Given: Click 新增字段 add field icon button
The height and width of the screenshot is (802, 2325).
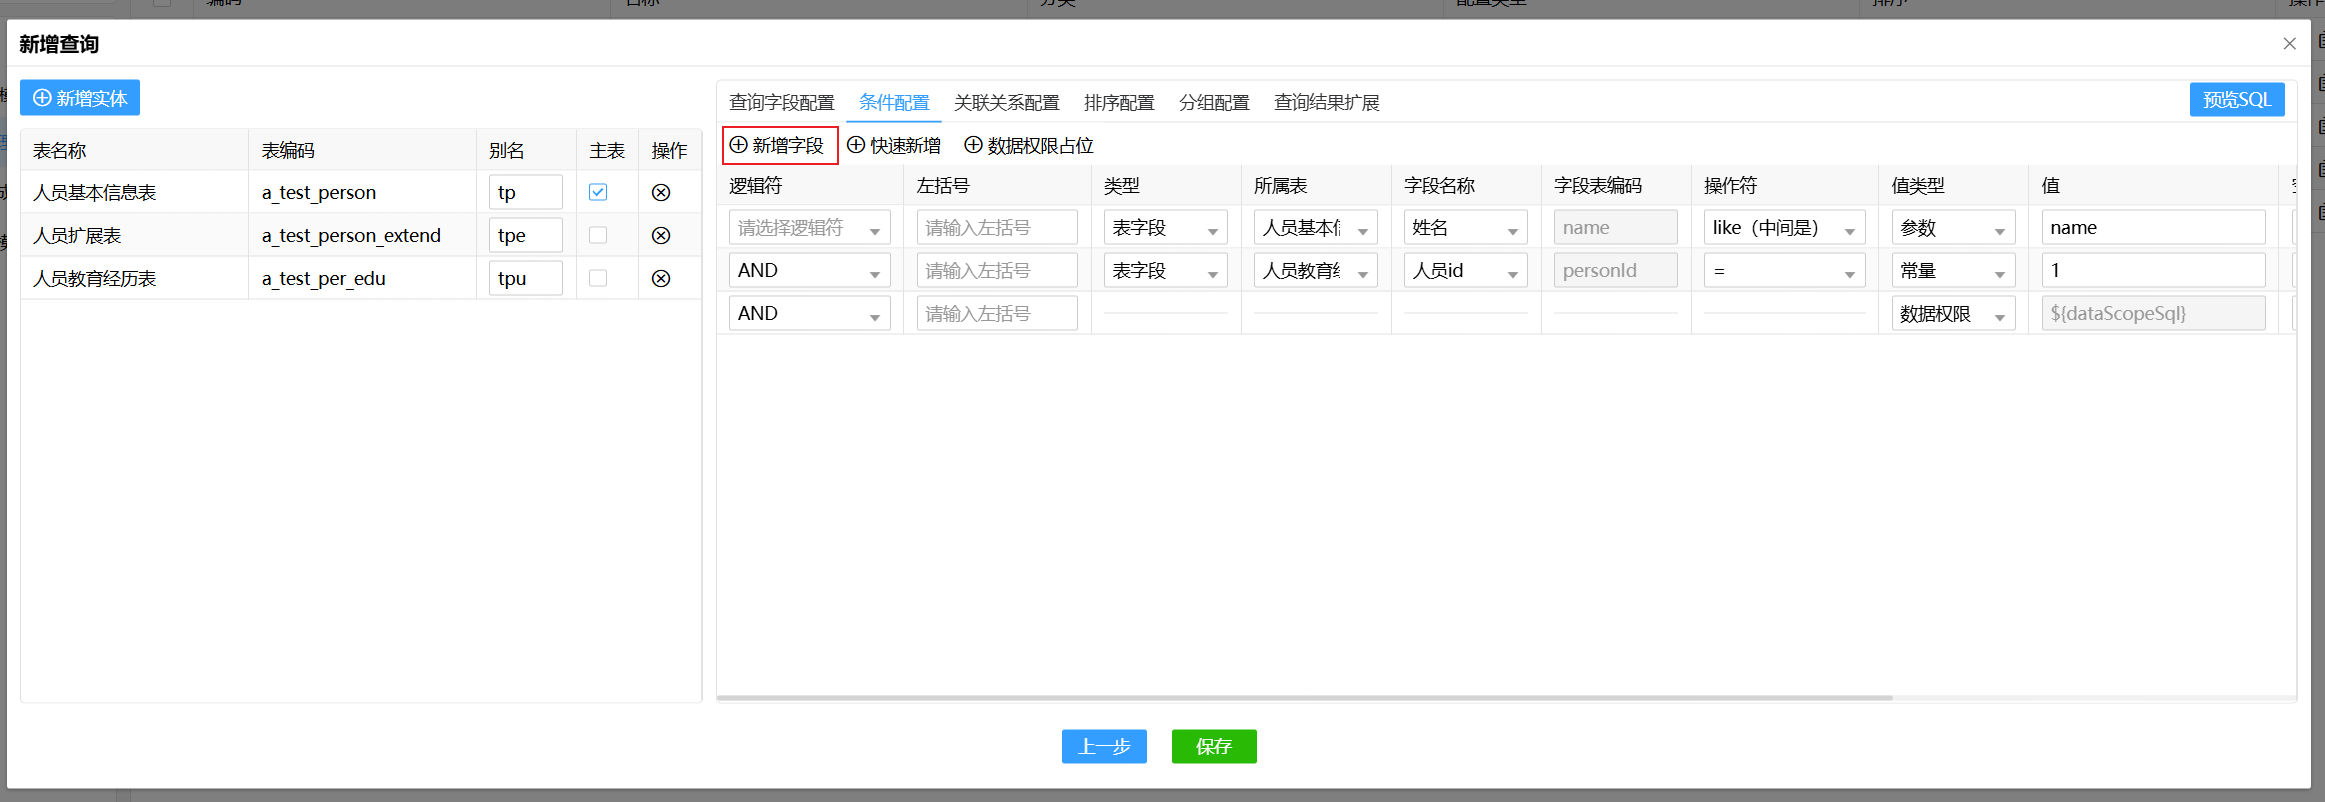Looking at the screenshot, I should point(779,146).
